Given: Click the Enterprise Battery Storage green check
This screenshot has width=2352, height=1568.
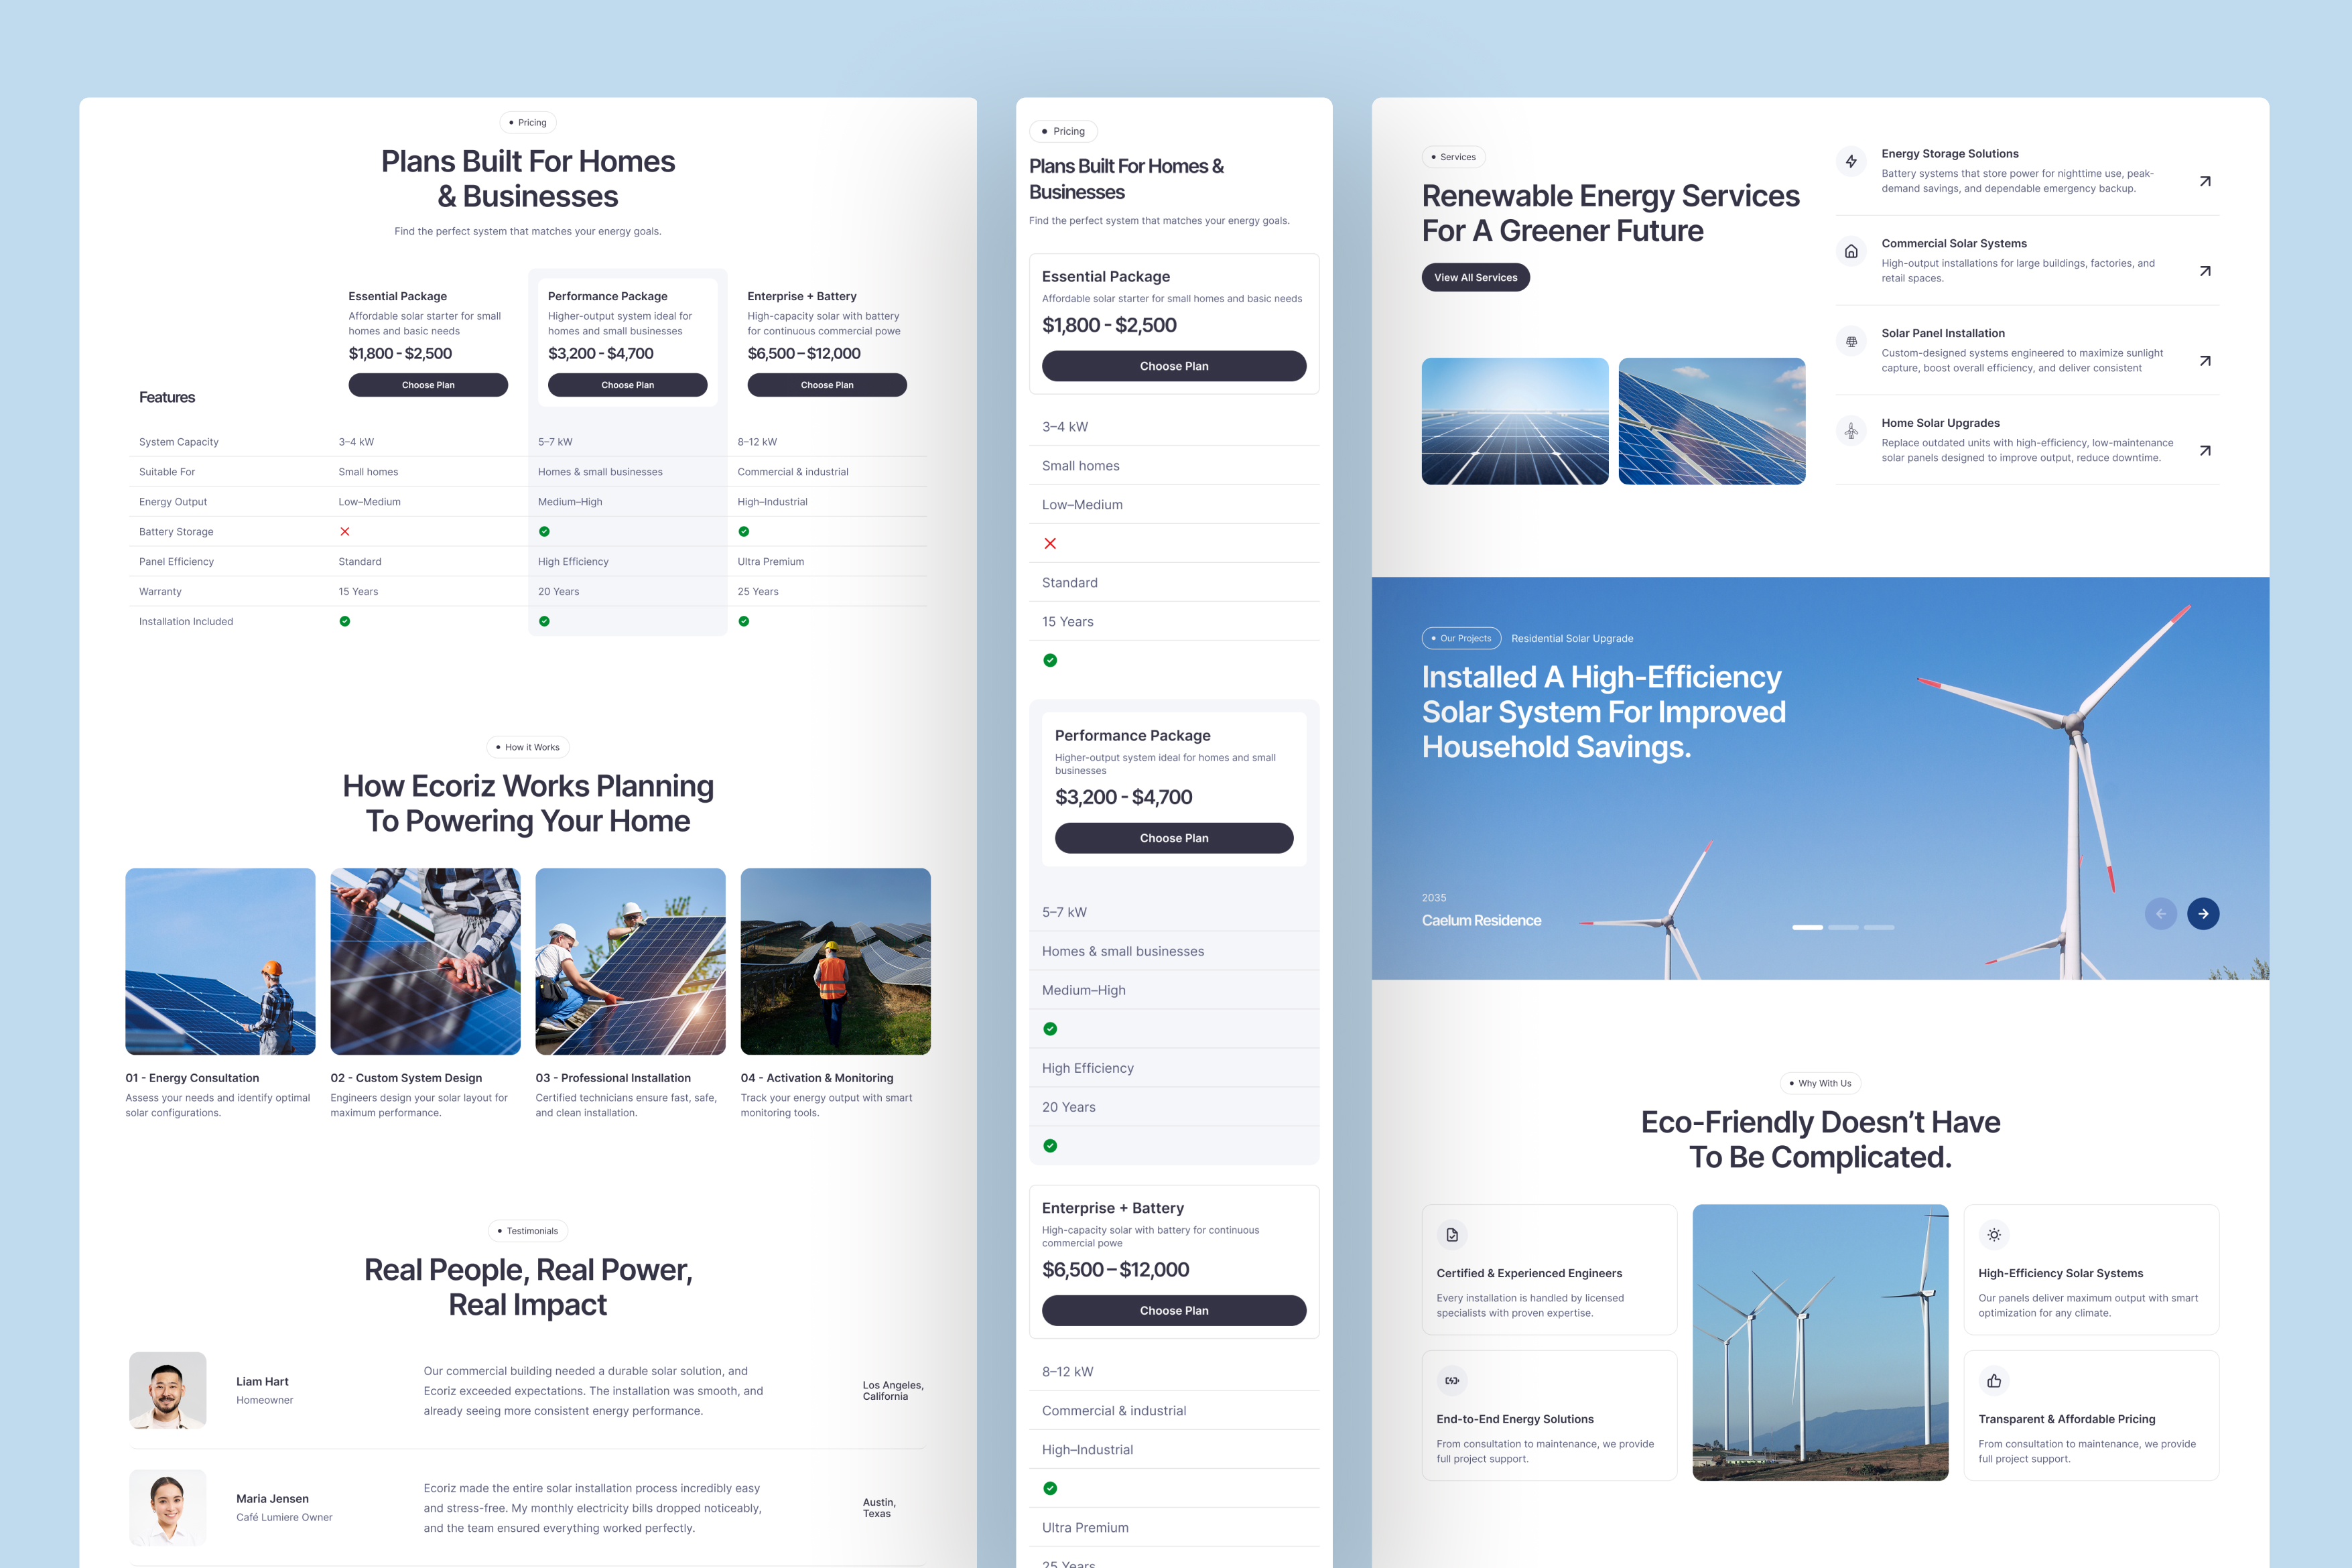Looking at the screenshot, I should (x=744, y=532).
